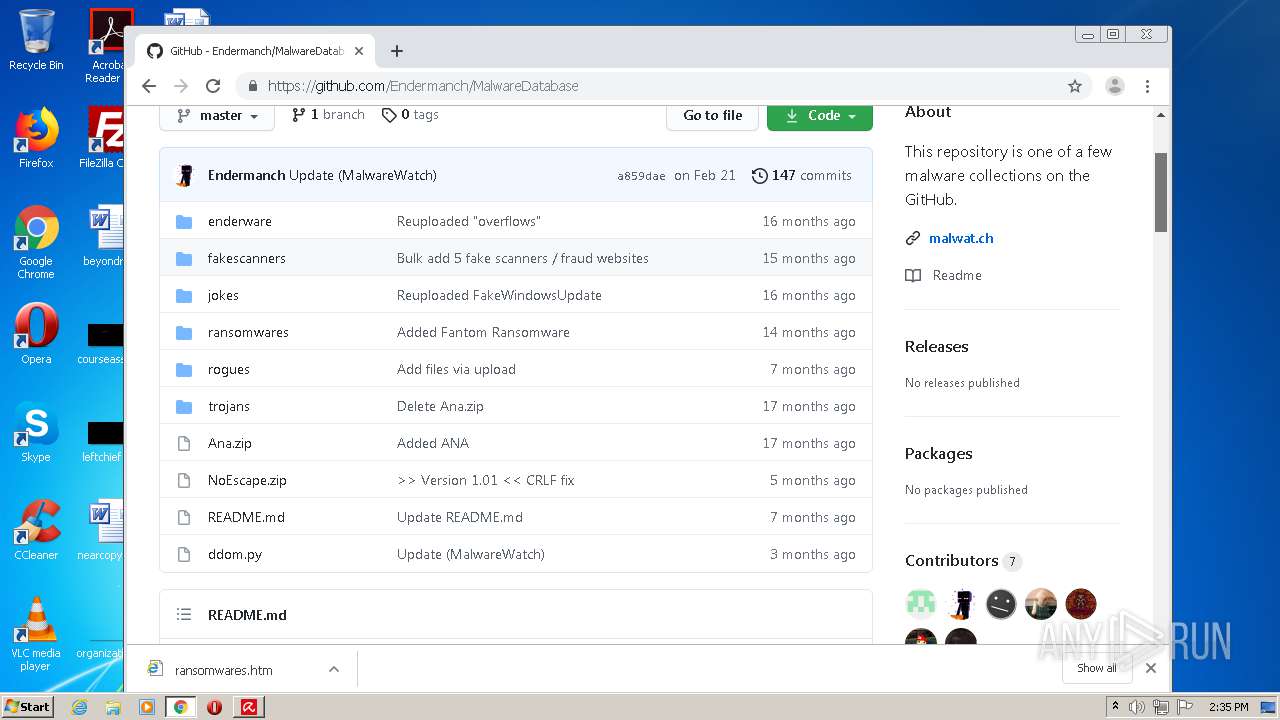Select the Firefox desktop shortcut

click(x=36, y=138)
